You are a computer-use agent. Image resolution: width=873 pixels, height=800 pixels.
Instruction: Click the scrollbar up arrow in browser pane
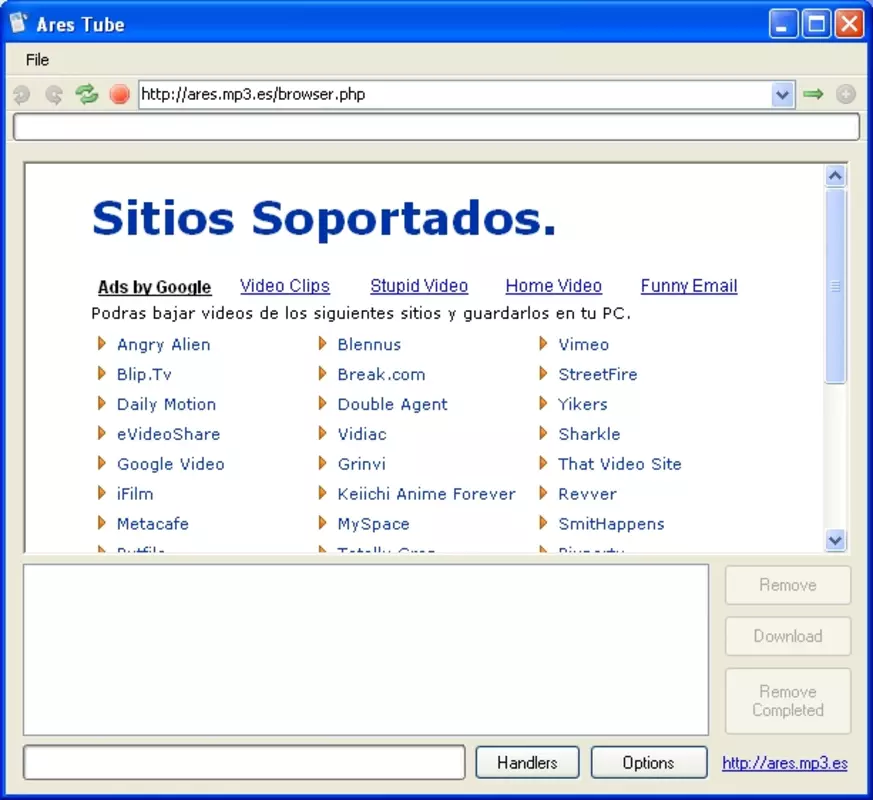835,176
